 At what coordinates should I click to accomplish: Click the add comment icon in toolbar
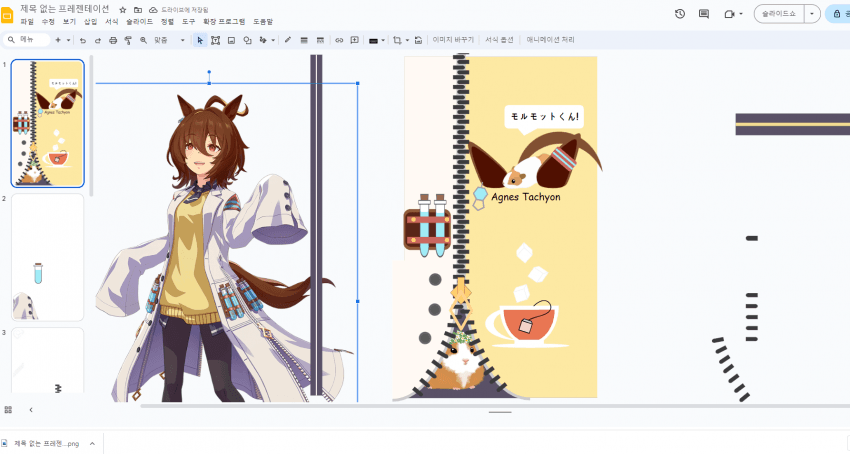(x=355, y=40)
